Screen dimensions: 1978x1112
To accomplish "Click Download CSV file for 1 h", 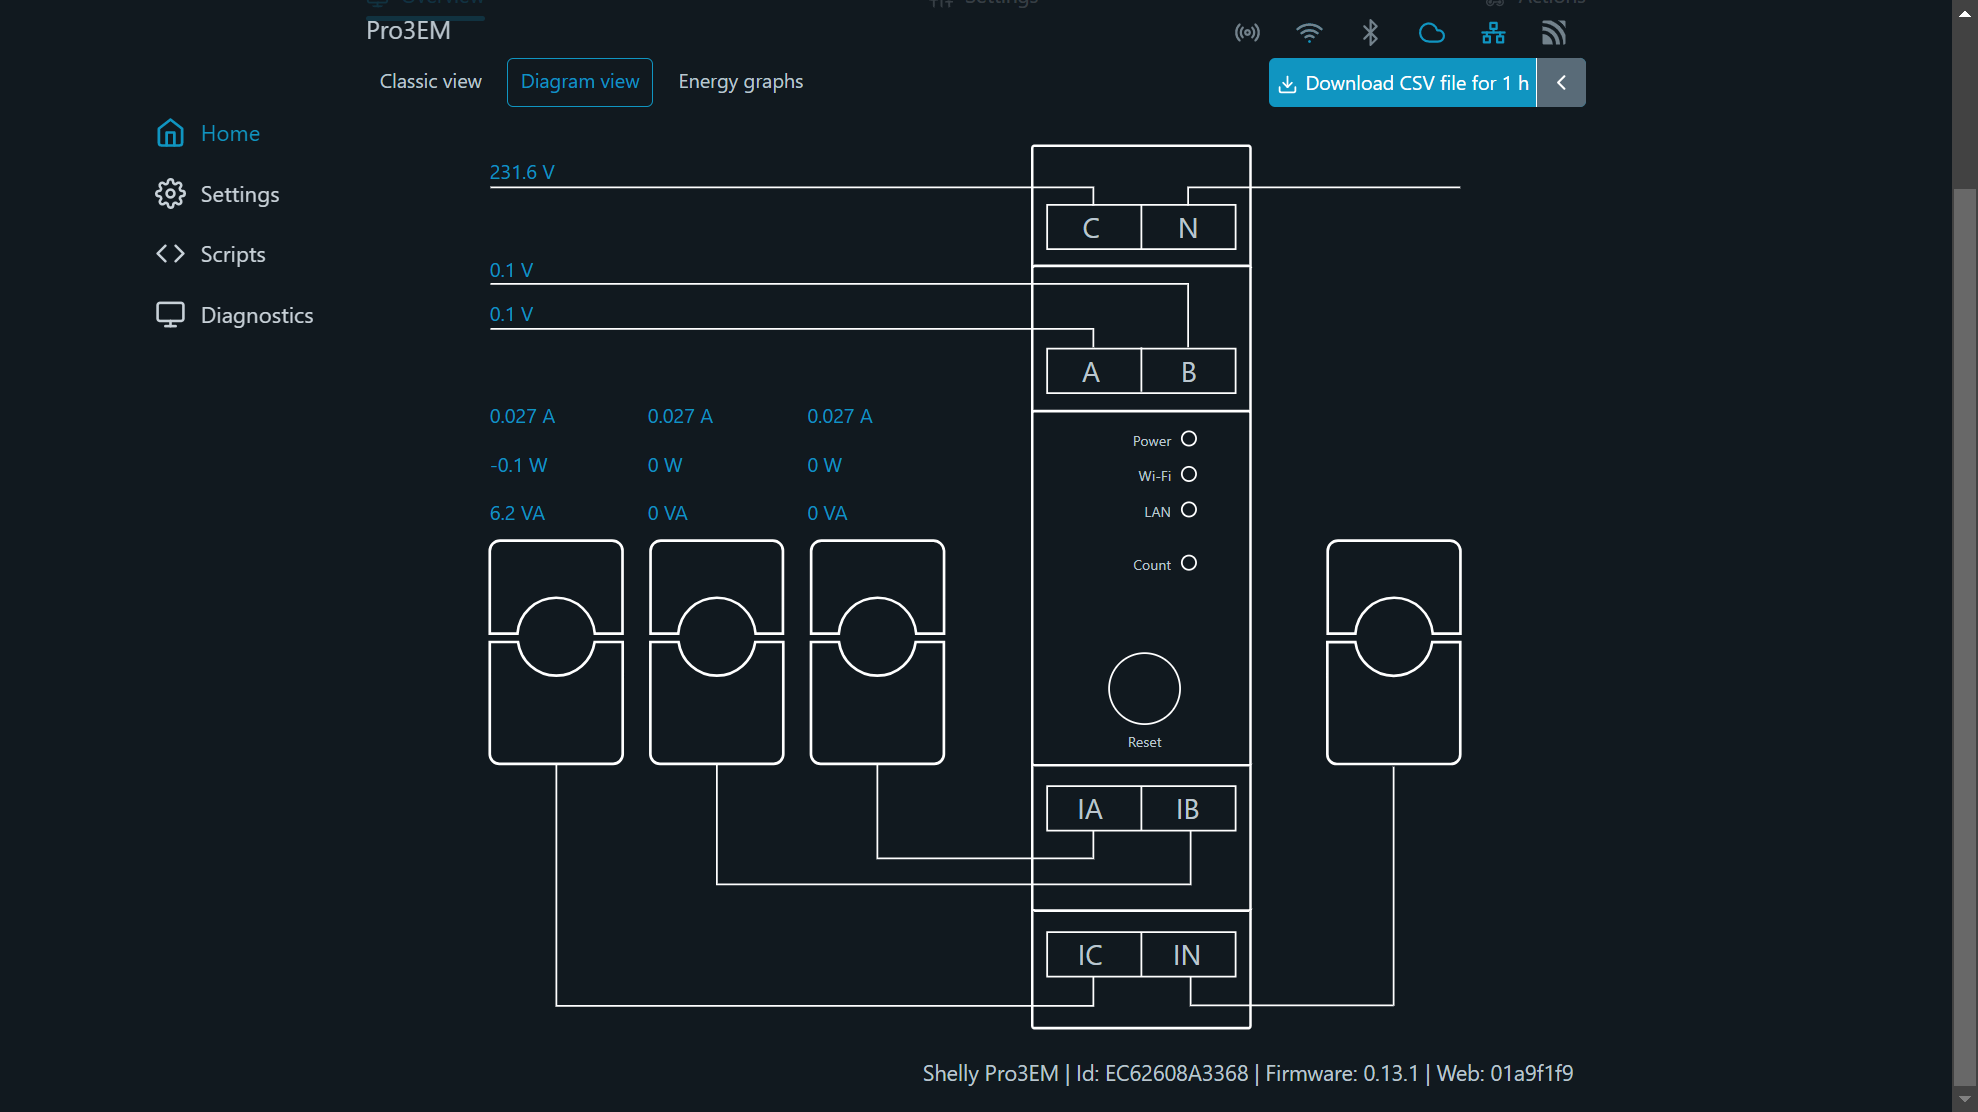I will pos(1402,82).
